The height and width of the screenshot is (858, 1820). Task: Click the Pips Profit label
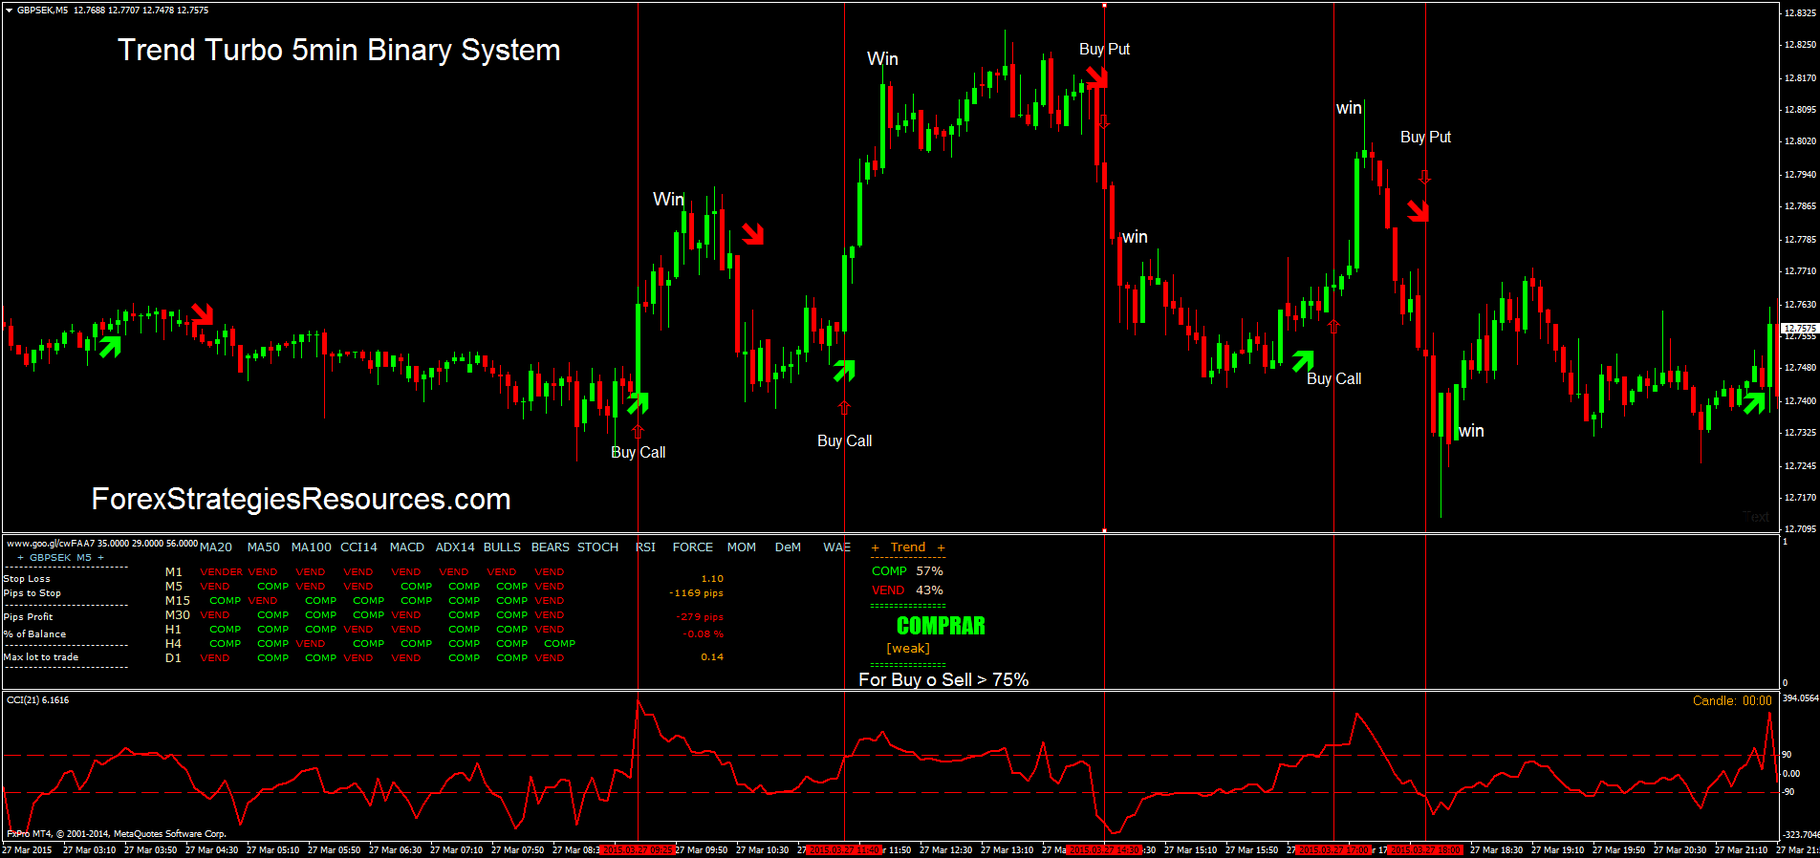pos(29,617)
